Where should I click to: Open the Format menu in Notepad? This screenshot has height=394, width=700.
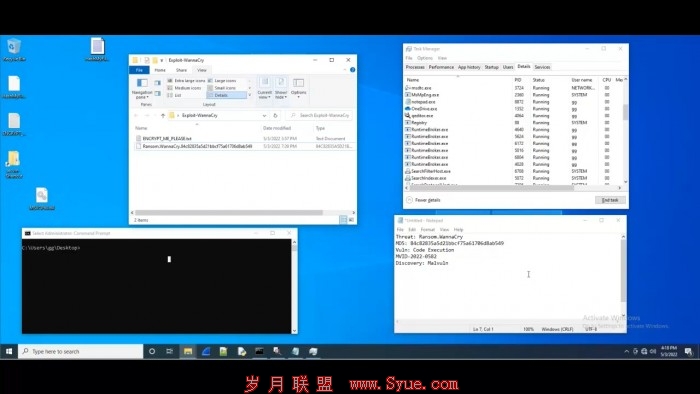[x=427, y=229]
